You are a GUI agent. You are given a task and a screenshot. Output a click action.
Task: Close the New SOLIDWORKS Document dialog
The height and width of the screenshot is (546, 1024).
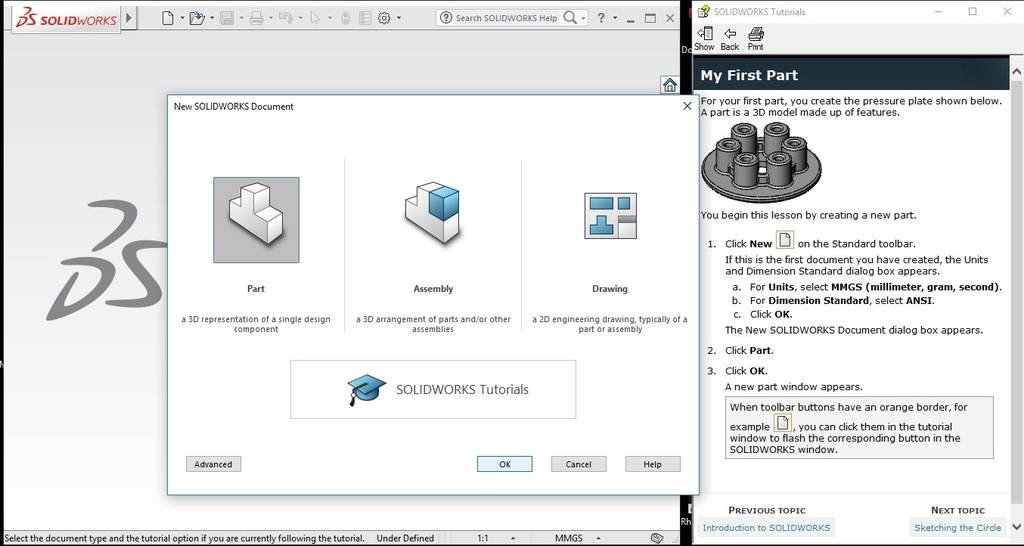click(687, 106)
